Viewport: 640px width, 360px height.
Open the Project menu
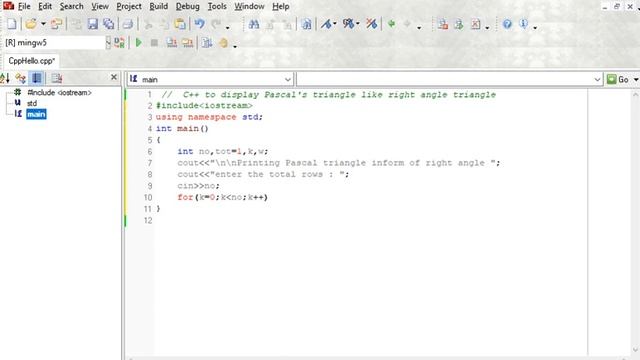(129, 7)
